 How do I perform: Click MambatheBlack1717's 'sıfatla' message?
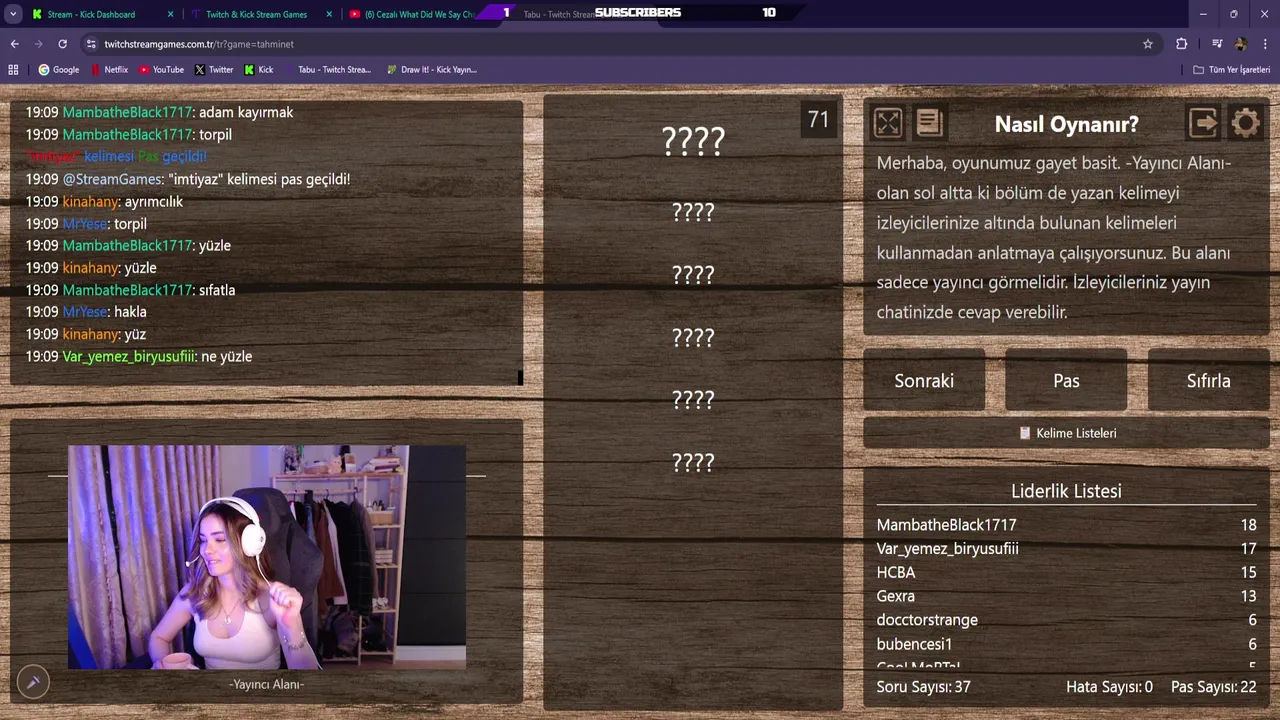(130, 290)
